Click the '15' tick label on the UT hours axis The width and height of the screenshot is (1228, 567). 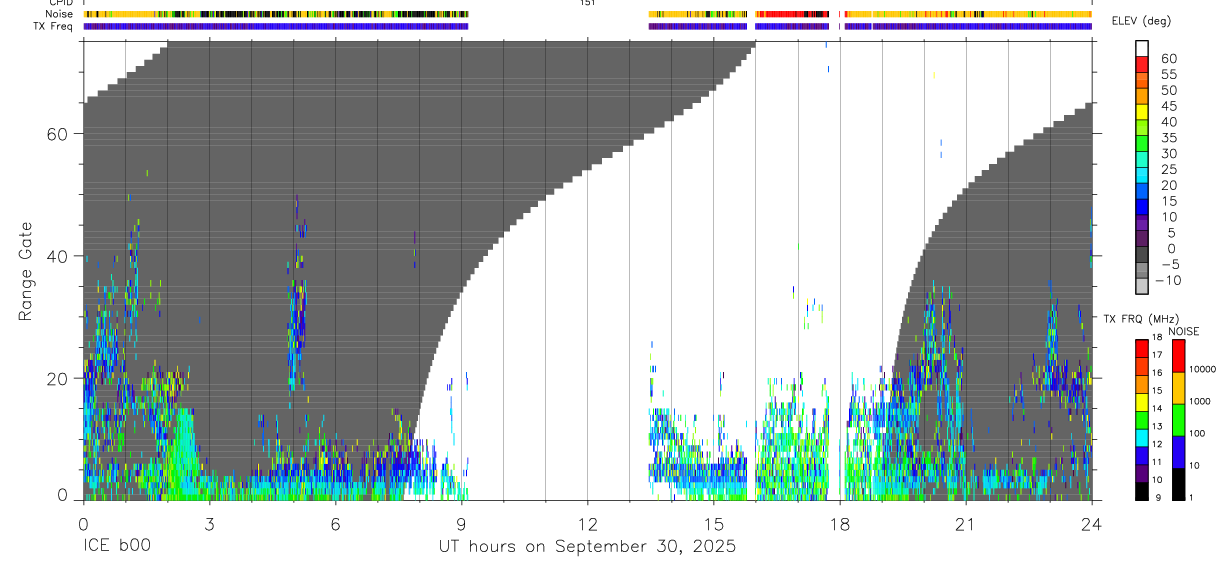click(x=713, y=523)
